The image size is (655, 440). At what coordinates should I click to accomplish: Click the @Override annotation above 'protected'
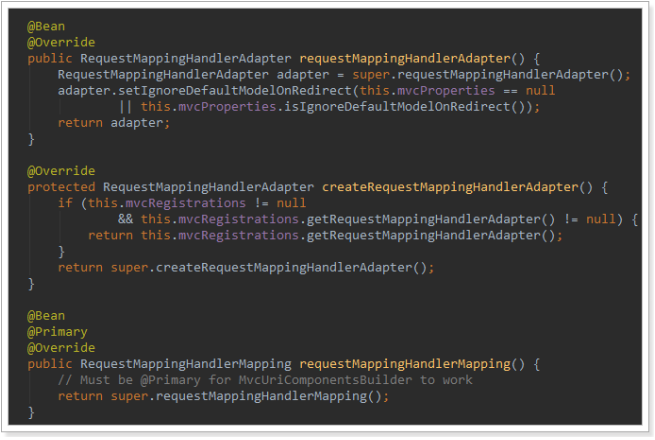(61, 171)
